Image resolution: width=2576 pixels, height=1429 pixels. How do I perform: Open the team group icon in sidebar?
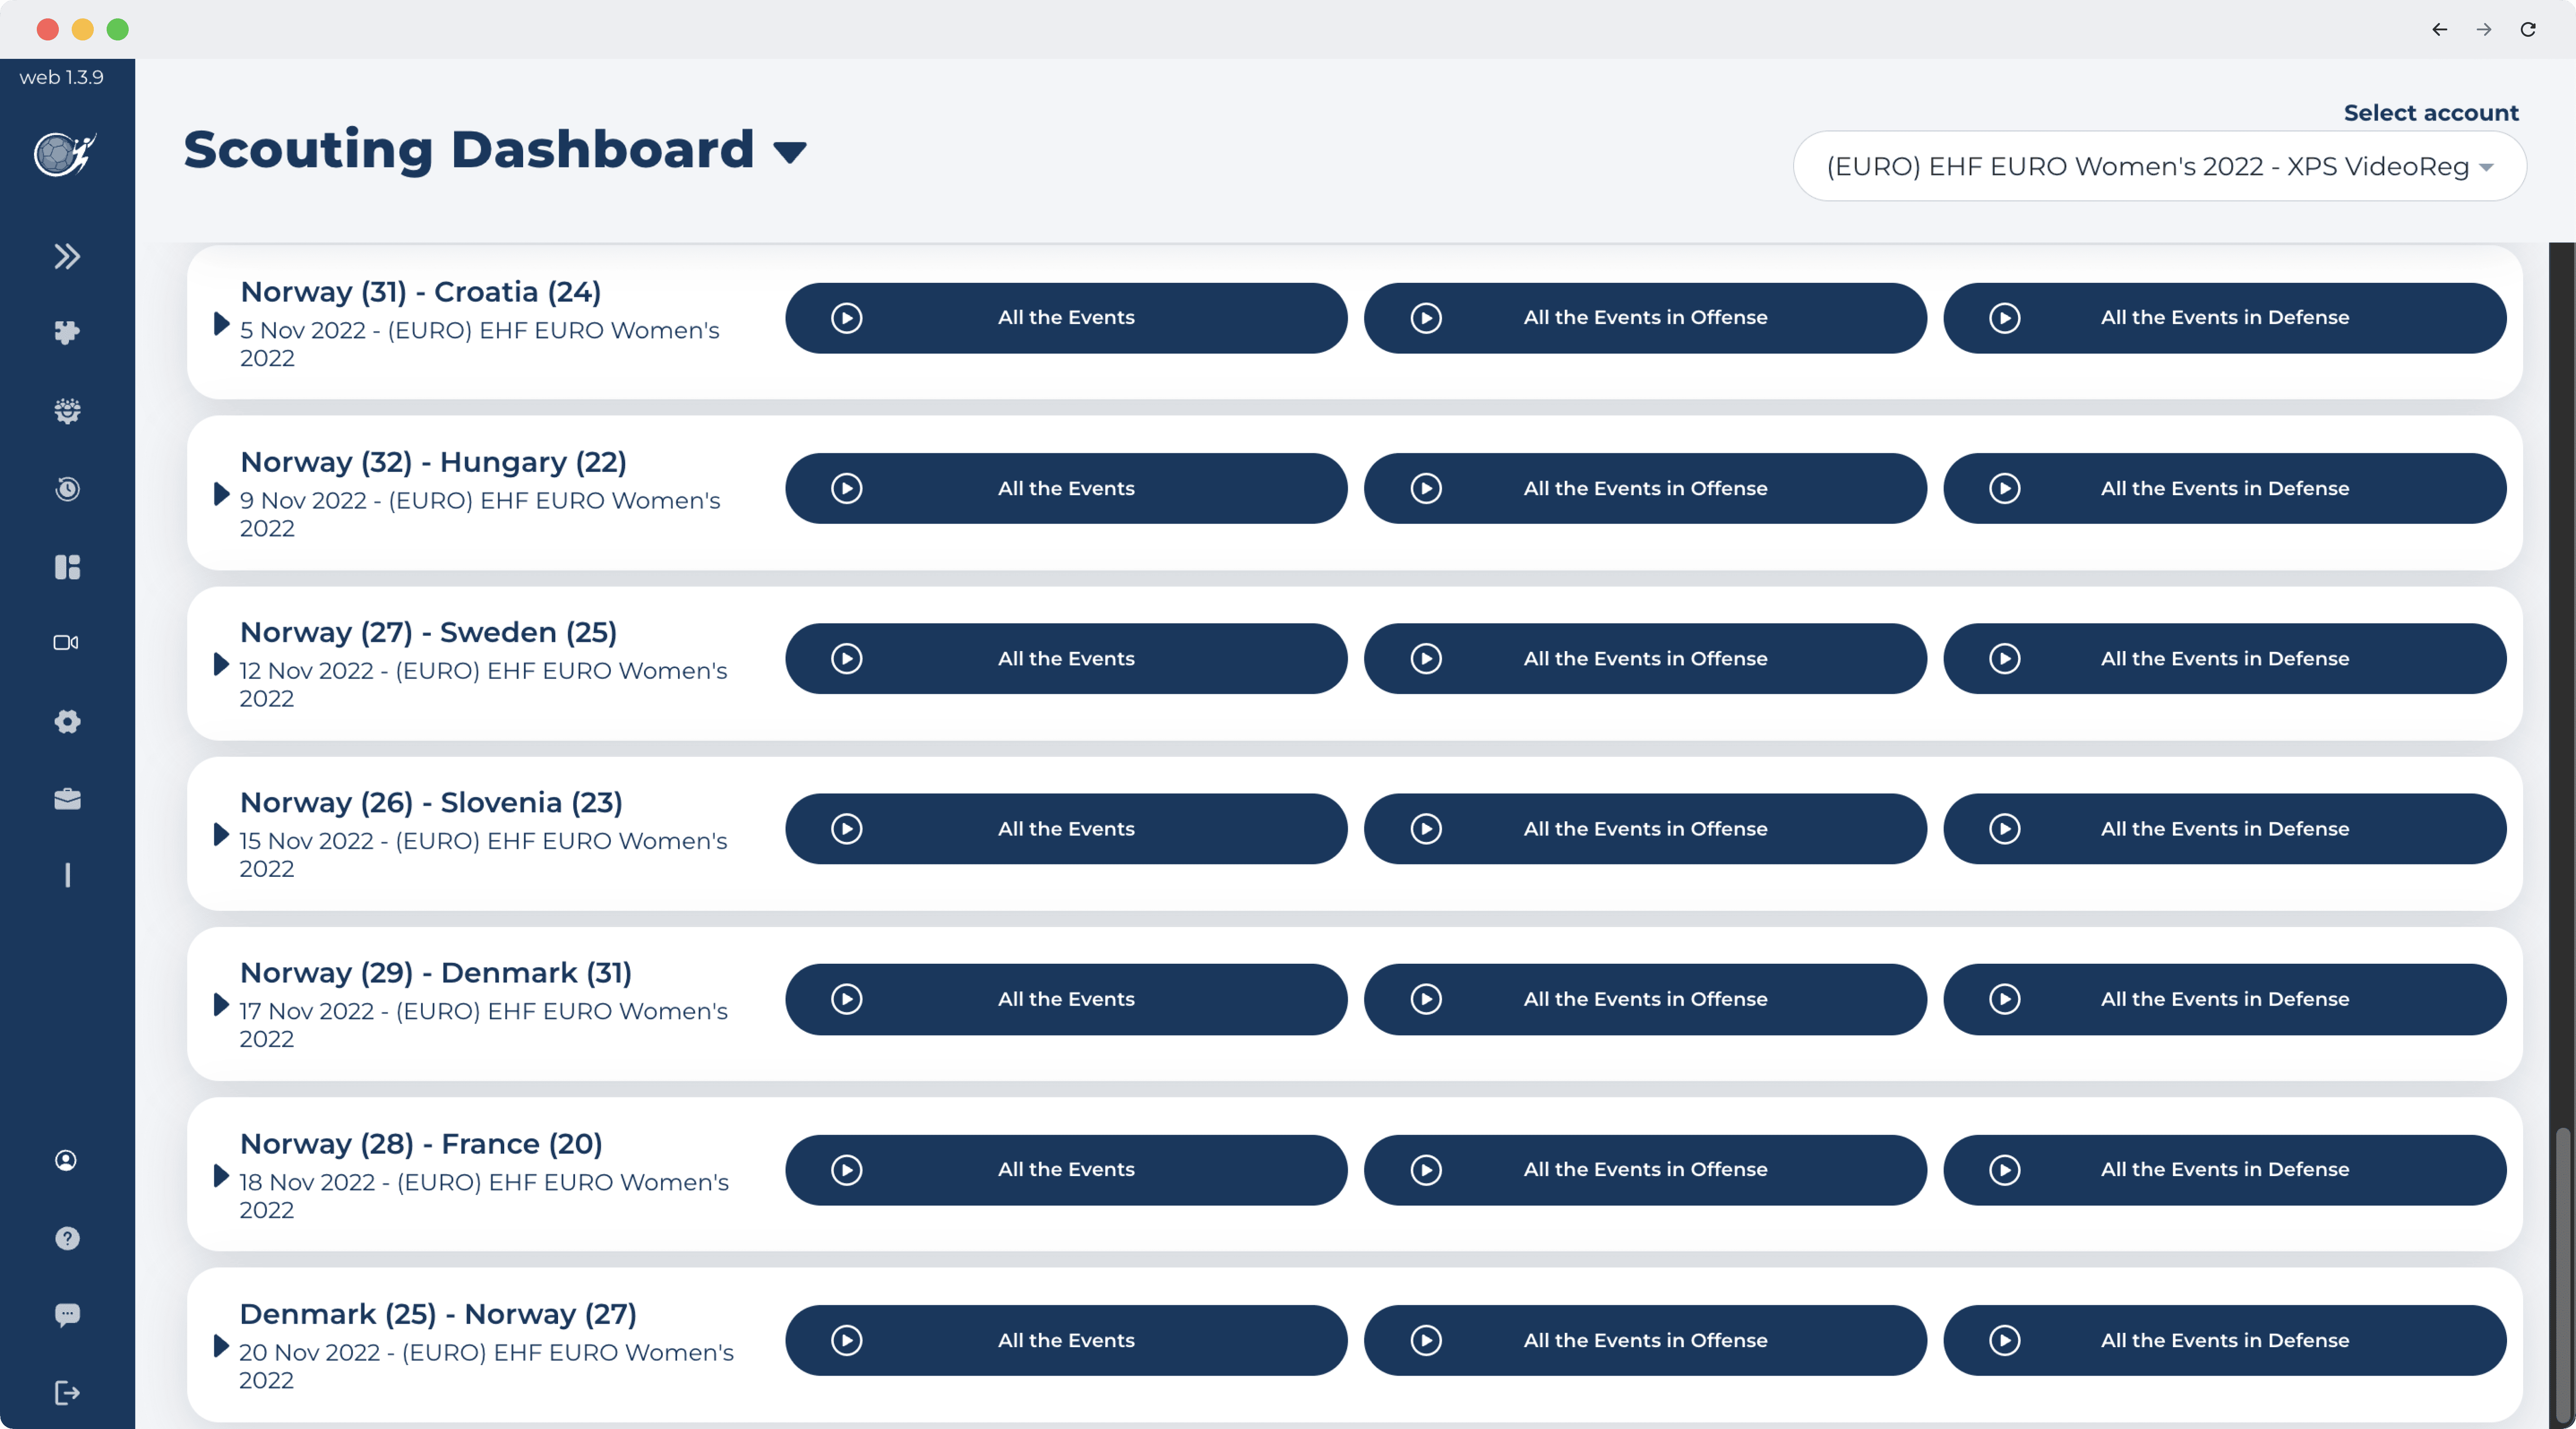pos(67,411)
